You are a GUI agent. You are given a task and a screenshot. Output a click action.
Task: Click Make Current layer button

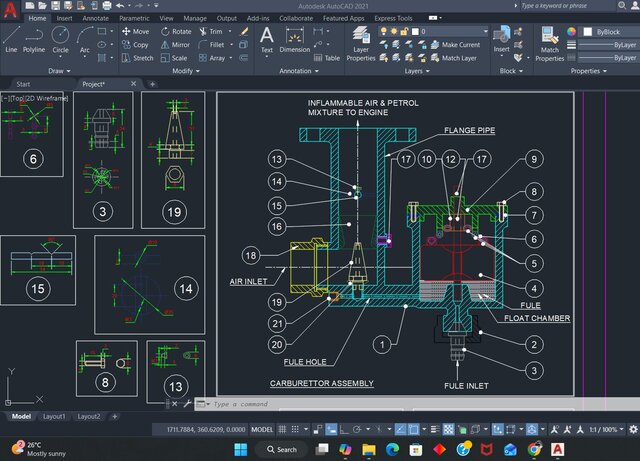click(x=456, y=45)
